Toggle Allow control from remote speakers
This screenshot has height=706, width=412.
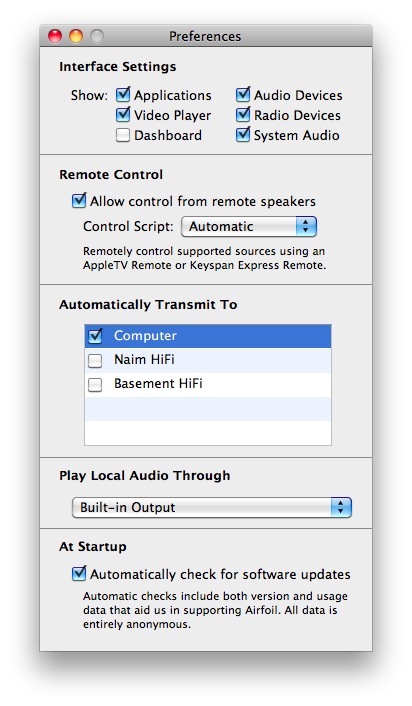click(x=79, y=201)
